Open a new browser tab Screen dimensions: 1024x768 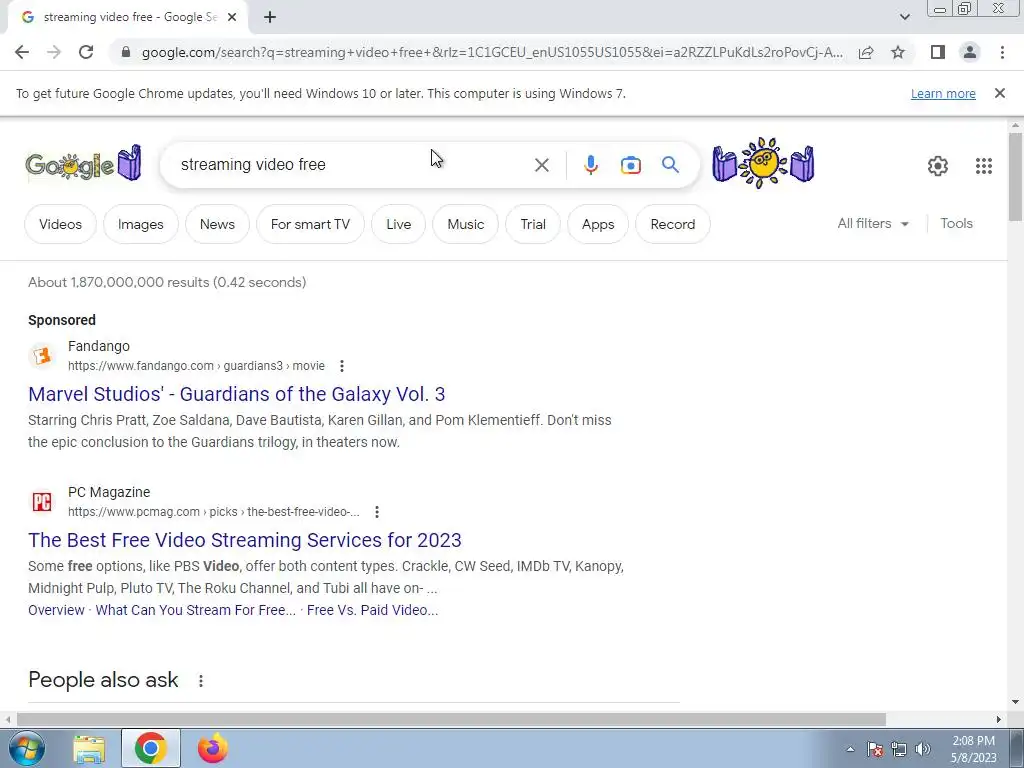pos(270,18)
